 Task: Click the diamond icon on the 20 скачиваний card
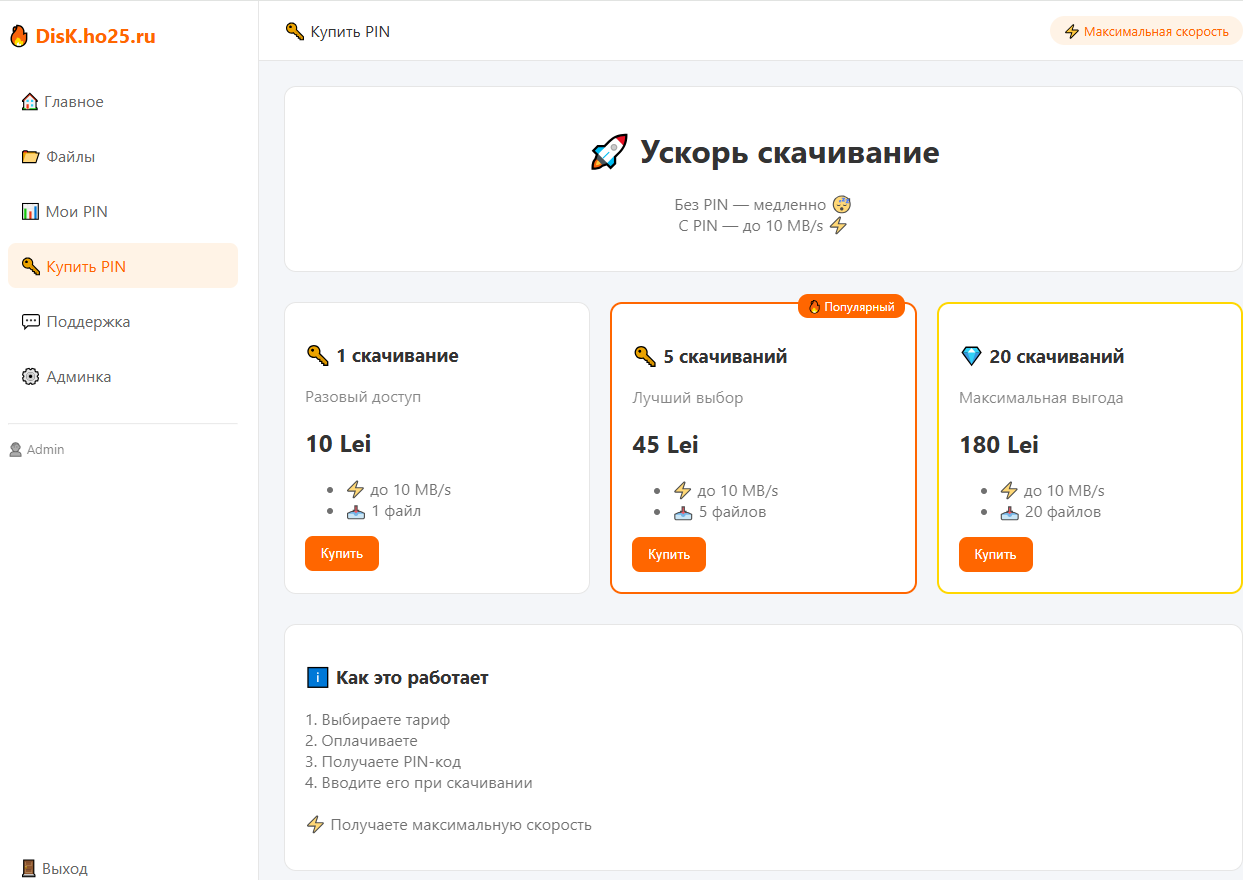click(x=970, y=356)
